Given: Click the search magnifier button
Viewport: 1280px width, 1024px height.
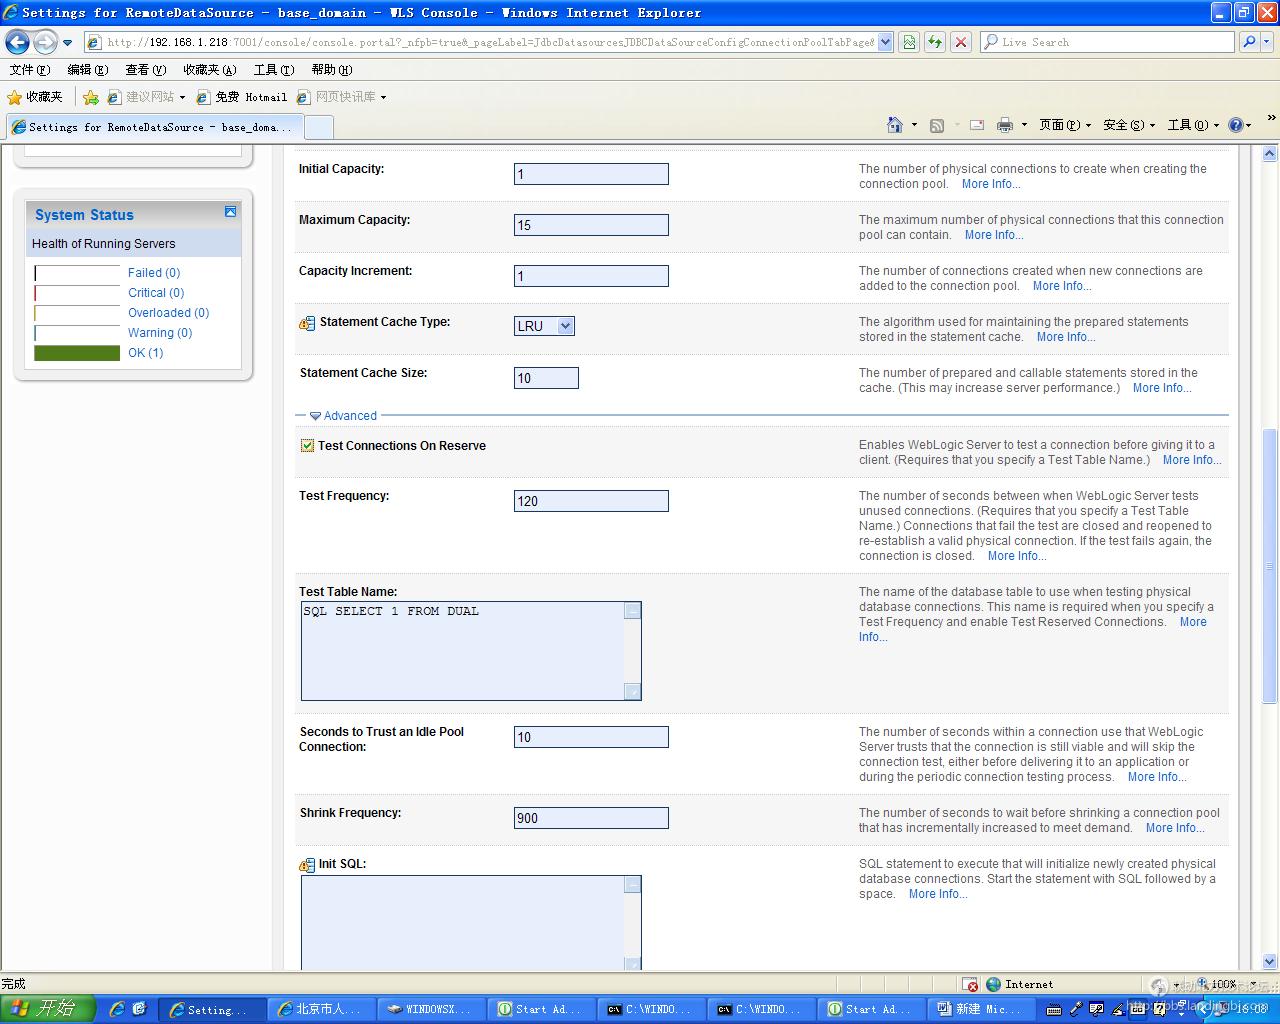Looking at the screenshot, I should (1249, 42).
